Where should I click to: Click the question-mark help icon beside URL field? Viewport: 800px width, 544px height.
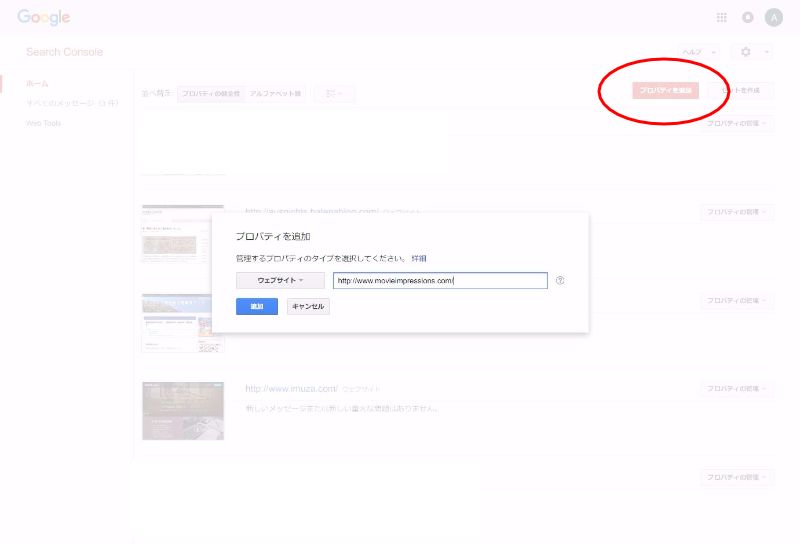coord(560,280)
